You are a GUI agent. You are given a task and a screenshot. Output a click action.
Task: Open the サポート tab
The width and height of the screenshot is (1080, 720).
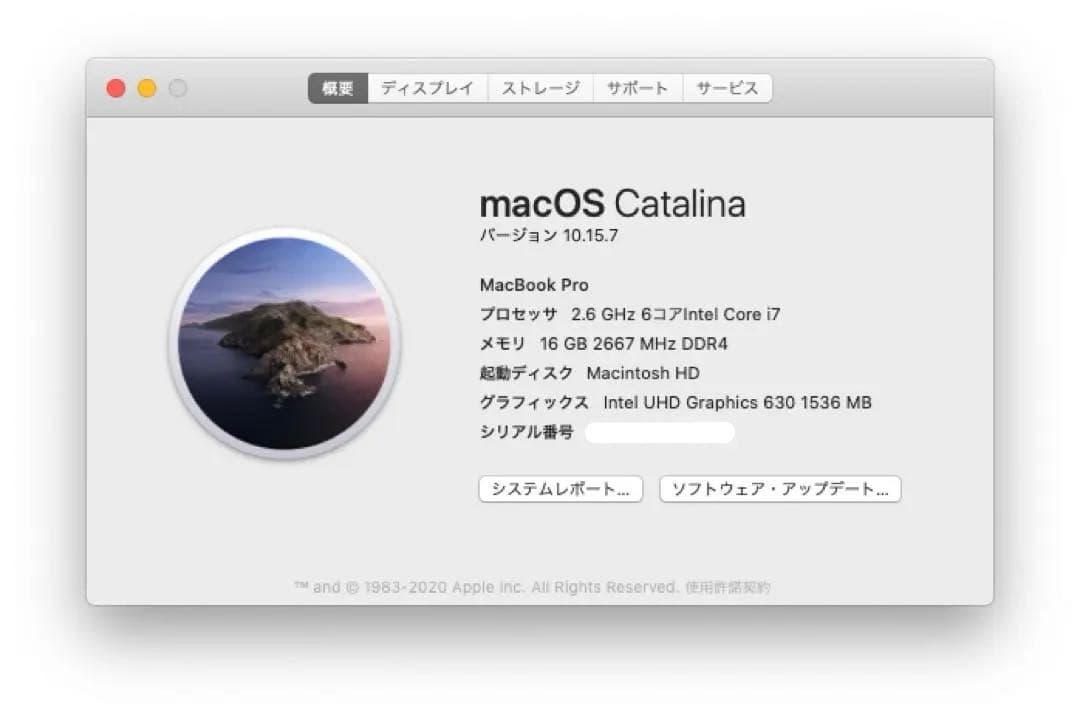638,88
